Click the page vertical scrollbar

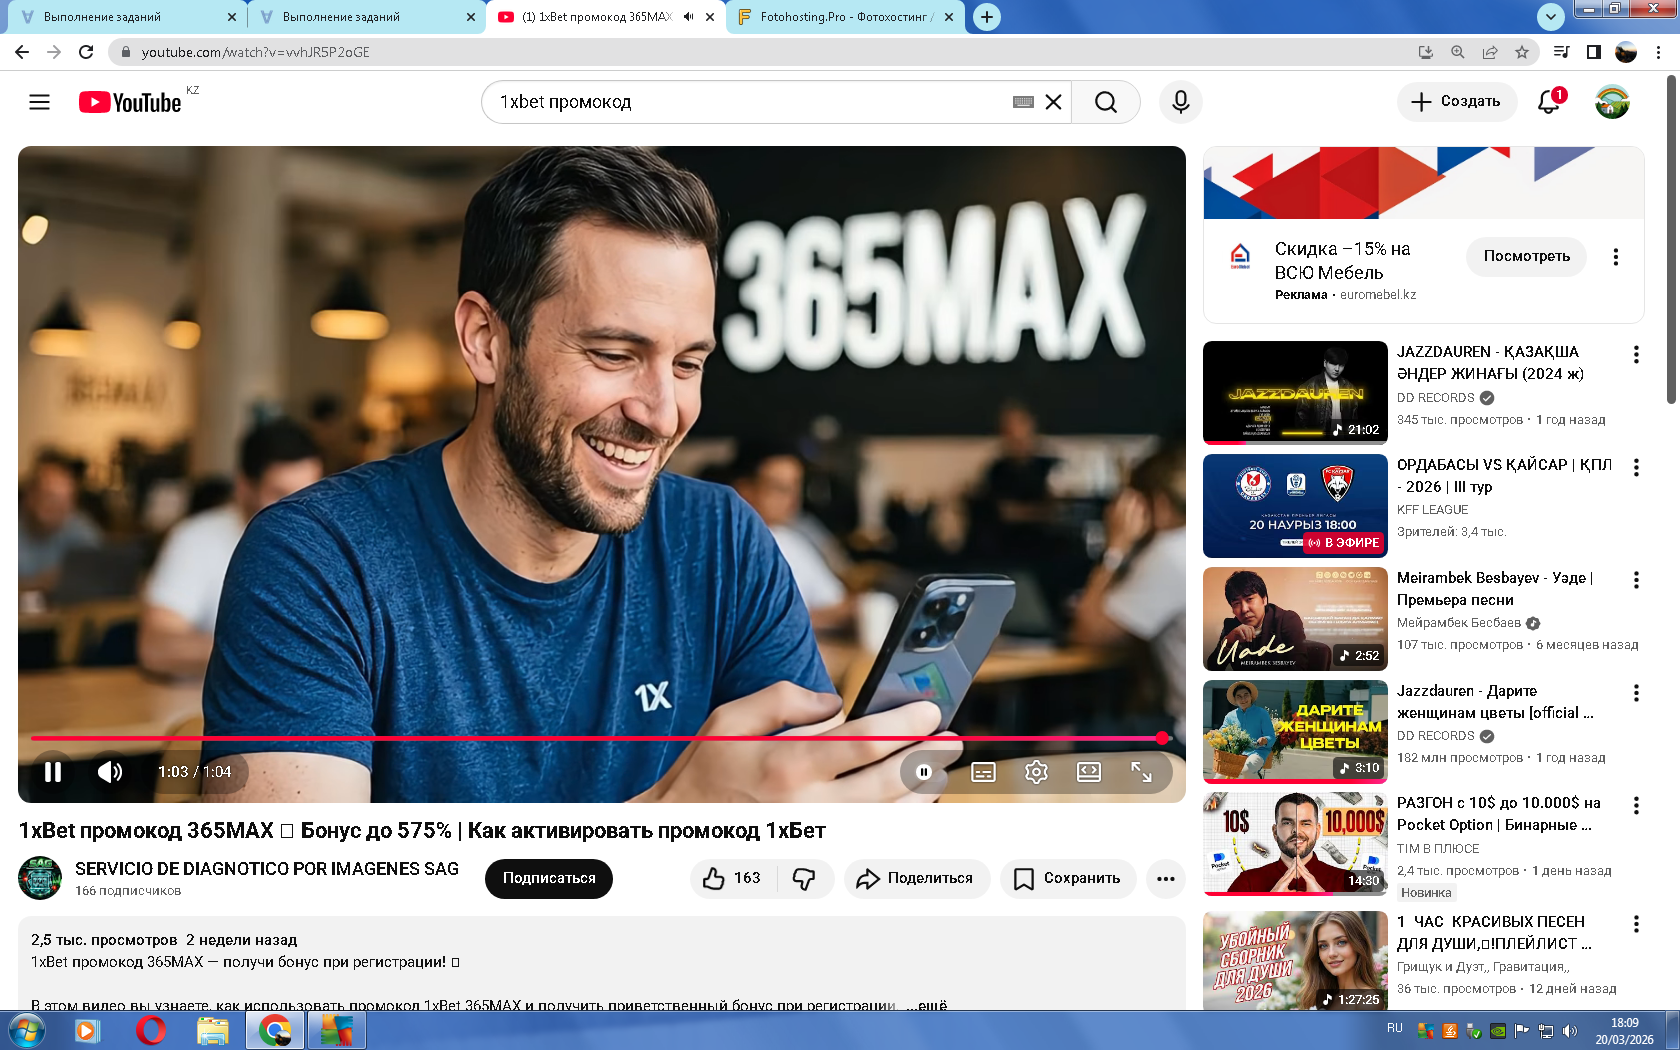[x=1672, y=240]
